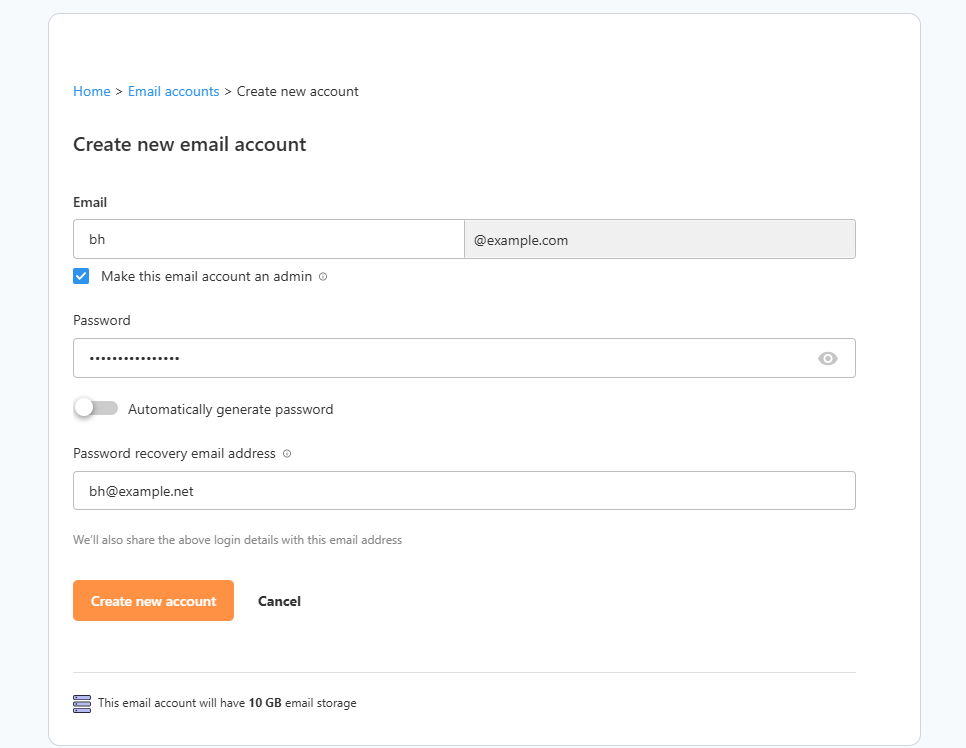Enable Automatically generate password
Image resolution: width=966 pixels, height=748 pixels.
click(95, 408)
